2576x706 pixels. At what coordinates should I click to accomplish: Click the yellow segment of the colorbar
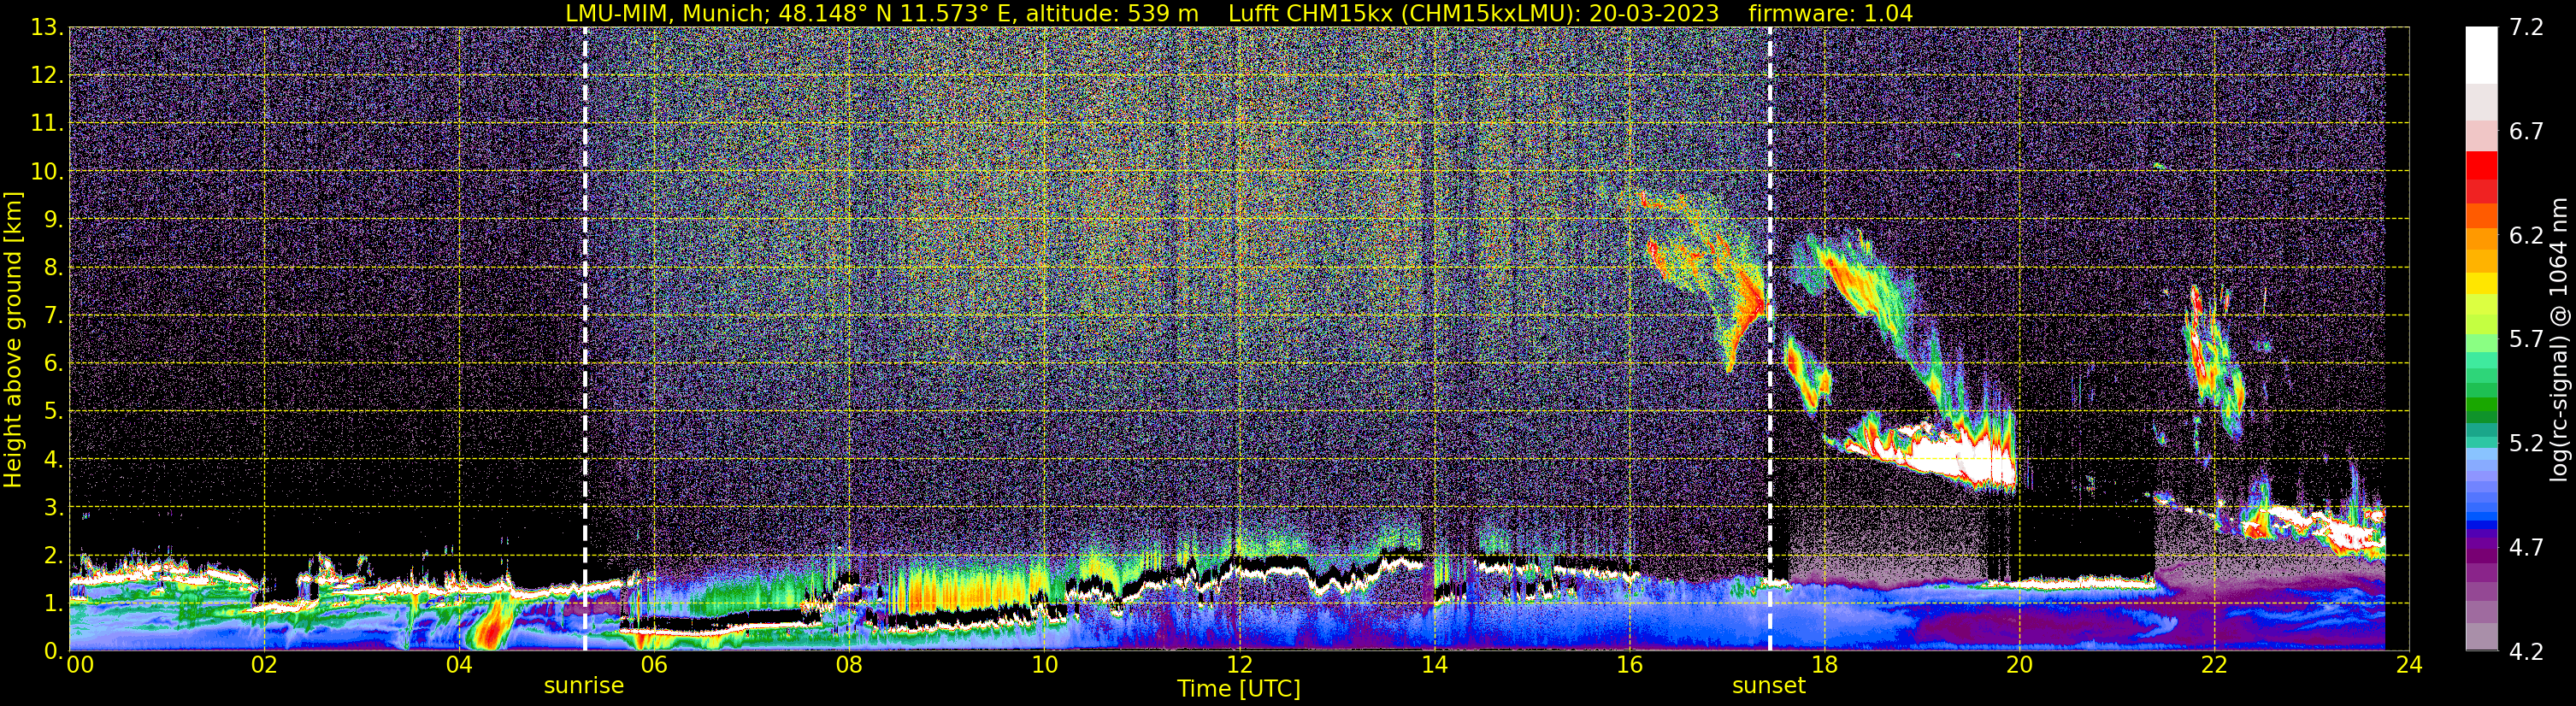coord(2481,283)
